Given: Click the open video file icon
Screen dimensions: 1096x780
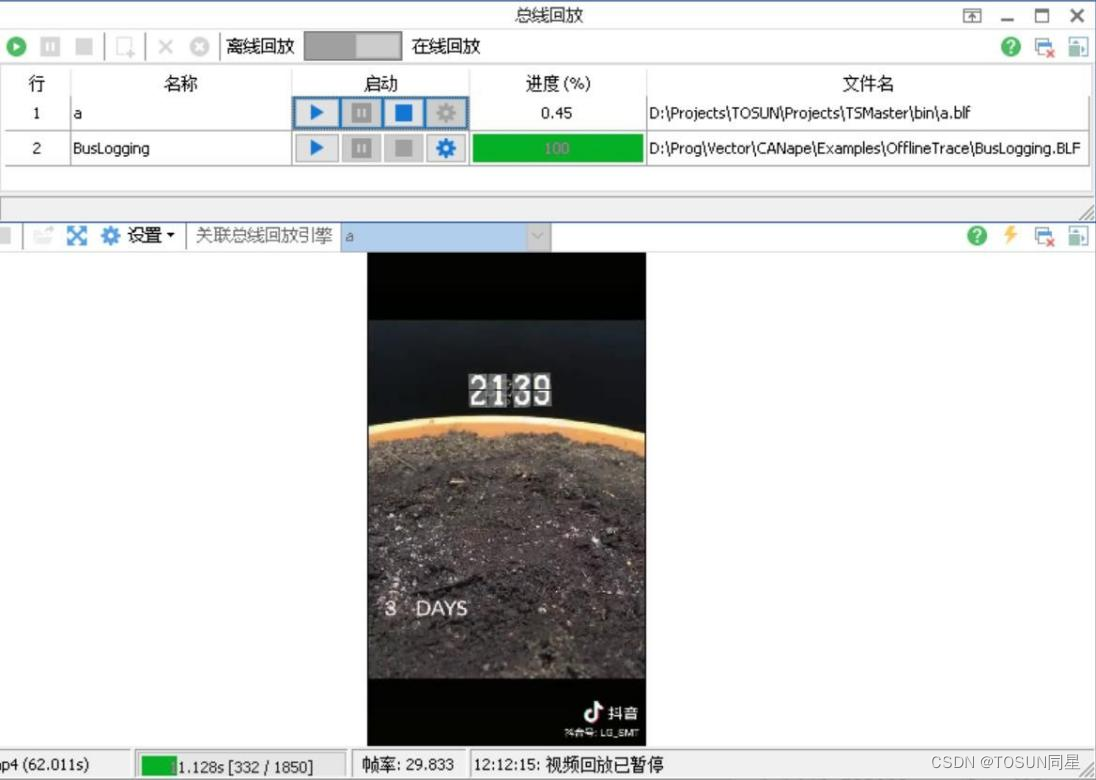Looking at the screenshot, I should tap(43, 236).
